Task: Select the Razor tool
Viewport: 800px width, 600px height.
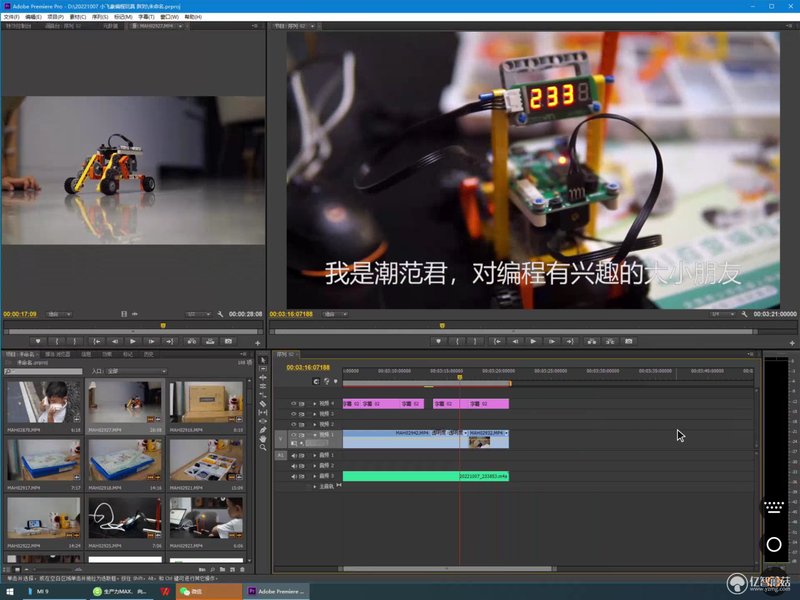Action: pos(263,404)
